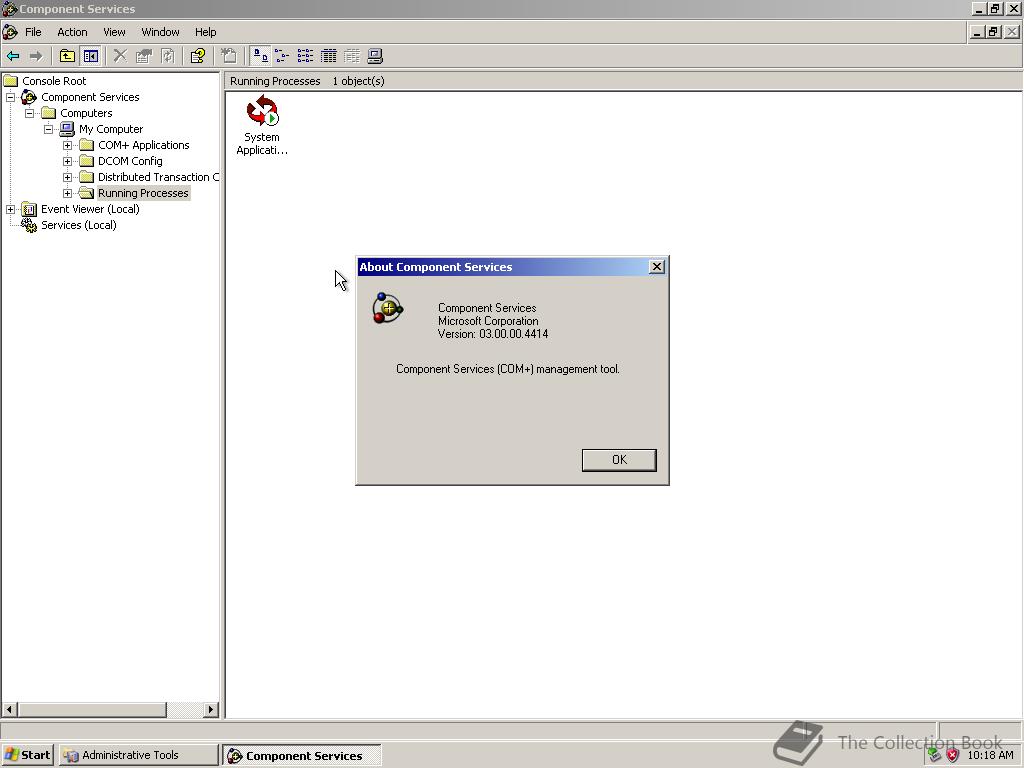Click the computer toolbar icon
This screenshot has width=1024, height=768.
coord(375,57)
